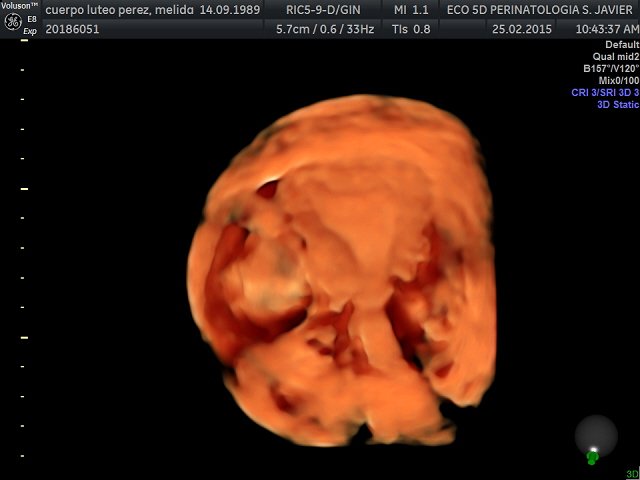Click the birth date 14.09.1989
The height and width of the screenshot is (480, 640).
229,10
